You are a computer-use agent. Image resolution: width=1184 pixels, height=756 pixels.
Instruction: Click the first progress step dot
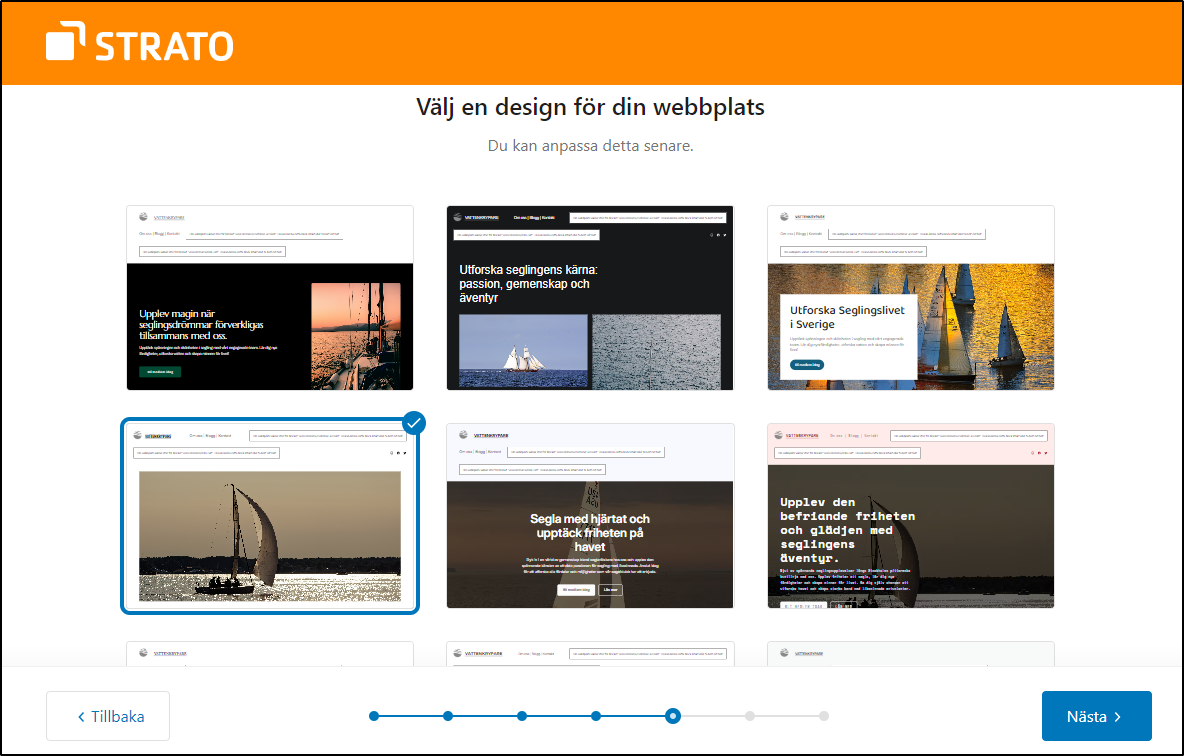(x=374, y=716)
